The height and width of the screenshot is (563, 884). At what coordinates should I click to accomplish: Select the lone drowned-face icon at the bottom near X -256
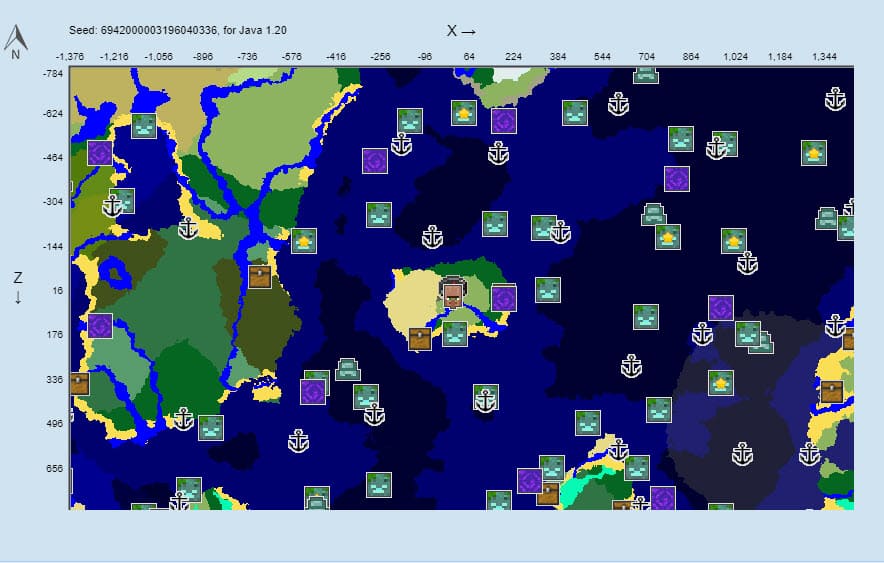[379, 485]
